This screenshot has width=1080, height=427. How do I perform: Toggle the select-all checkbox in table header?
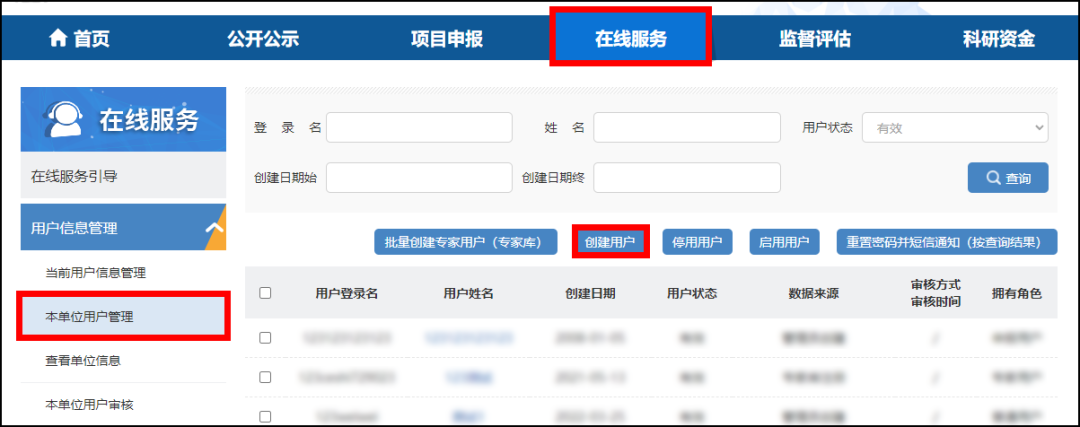pyautogui.click(x=265, y=293)
